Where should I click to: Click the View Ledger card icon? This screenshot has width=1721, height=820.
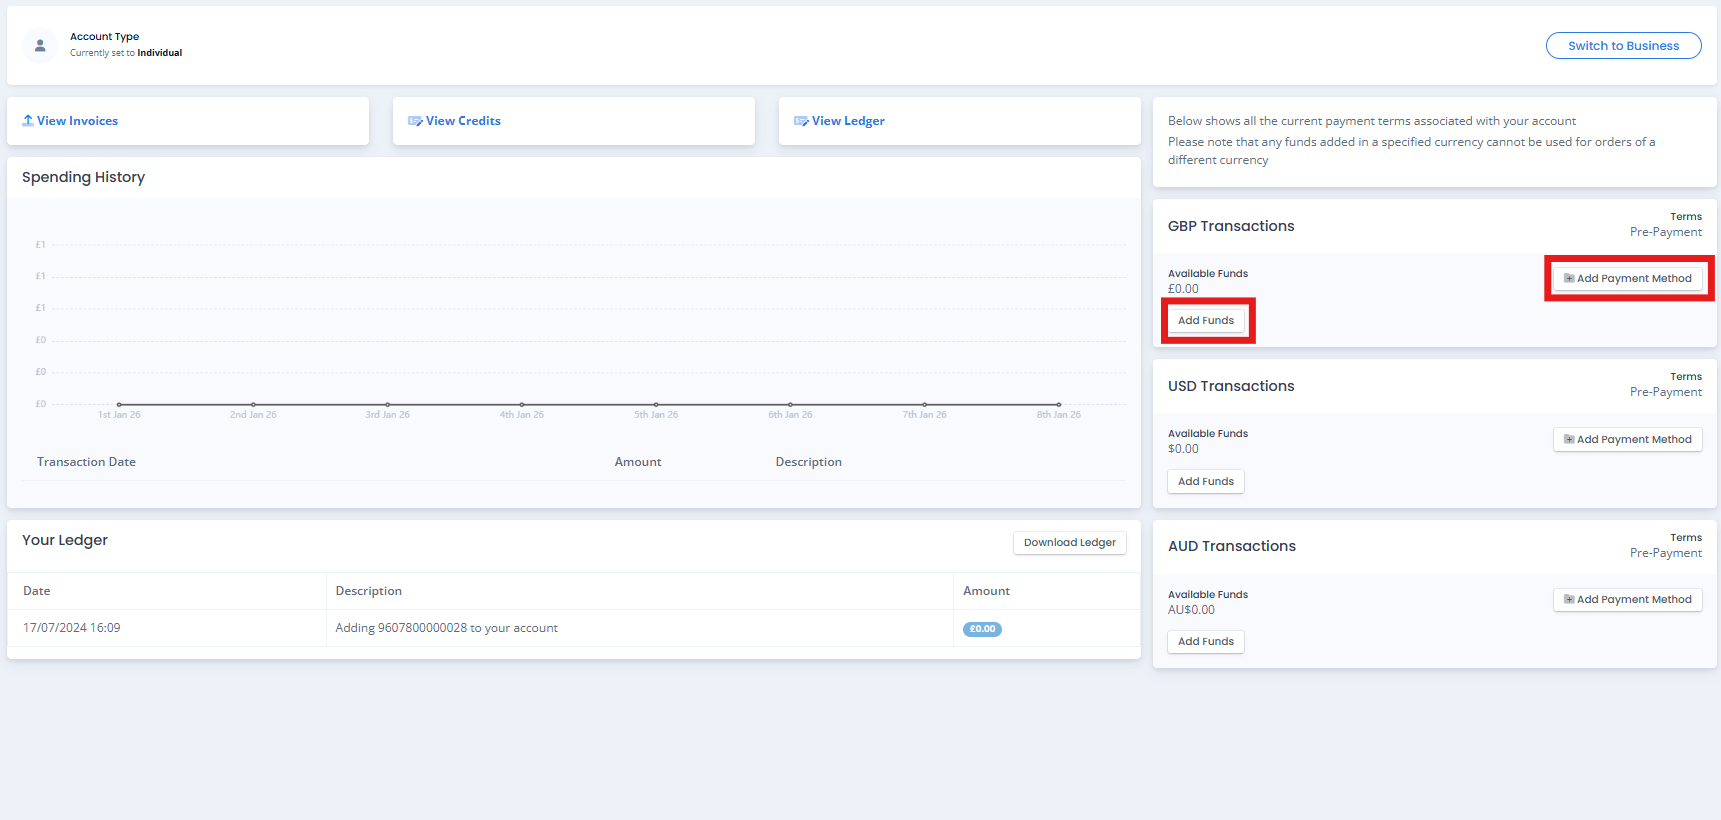[x=801, y=121]
